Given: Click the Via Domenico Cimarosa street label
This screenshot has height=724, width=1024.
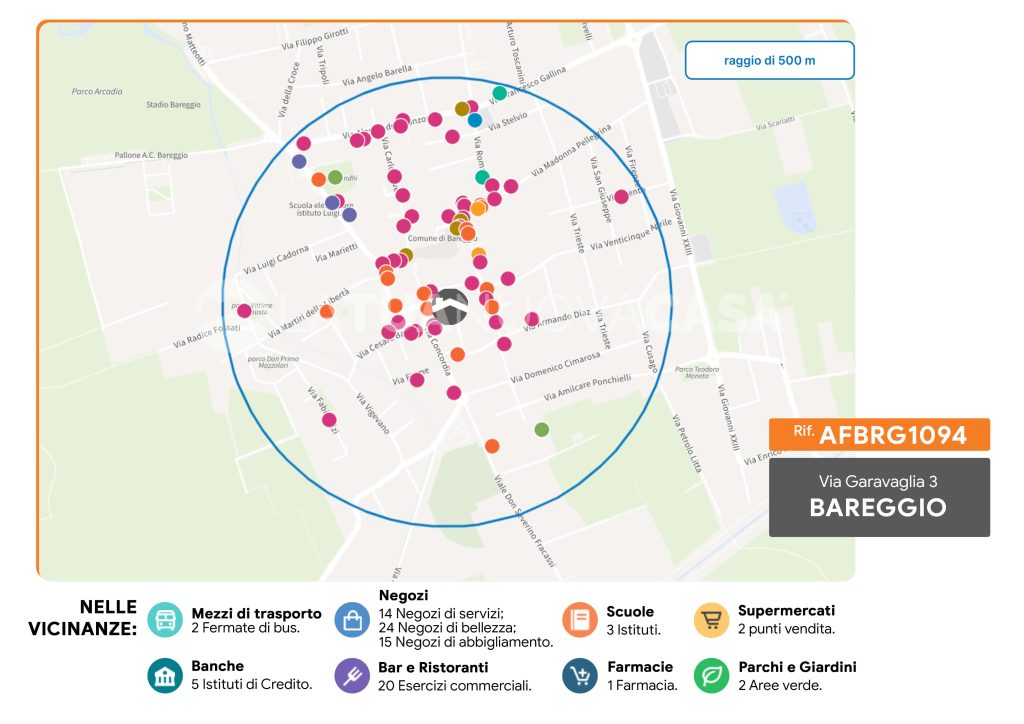Looking at the screenshot, I should 555,368.
